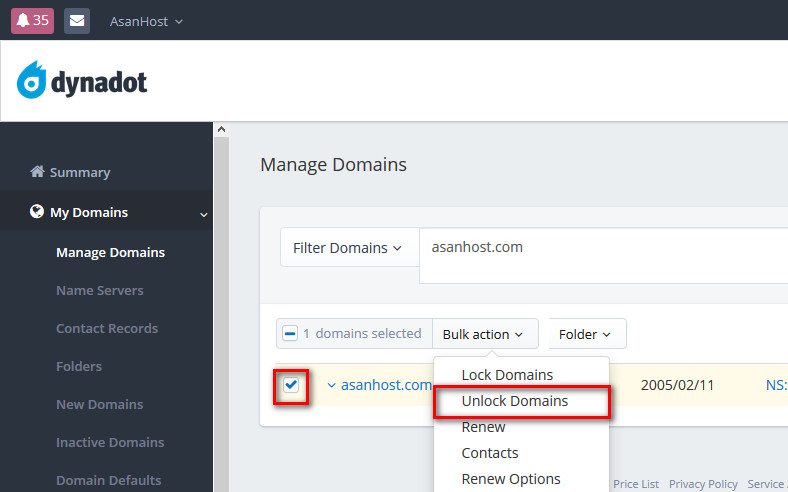
Task: Open Name Servers in the sidebar
Action: [x=100, y=290]
